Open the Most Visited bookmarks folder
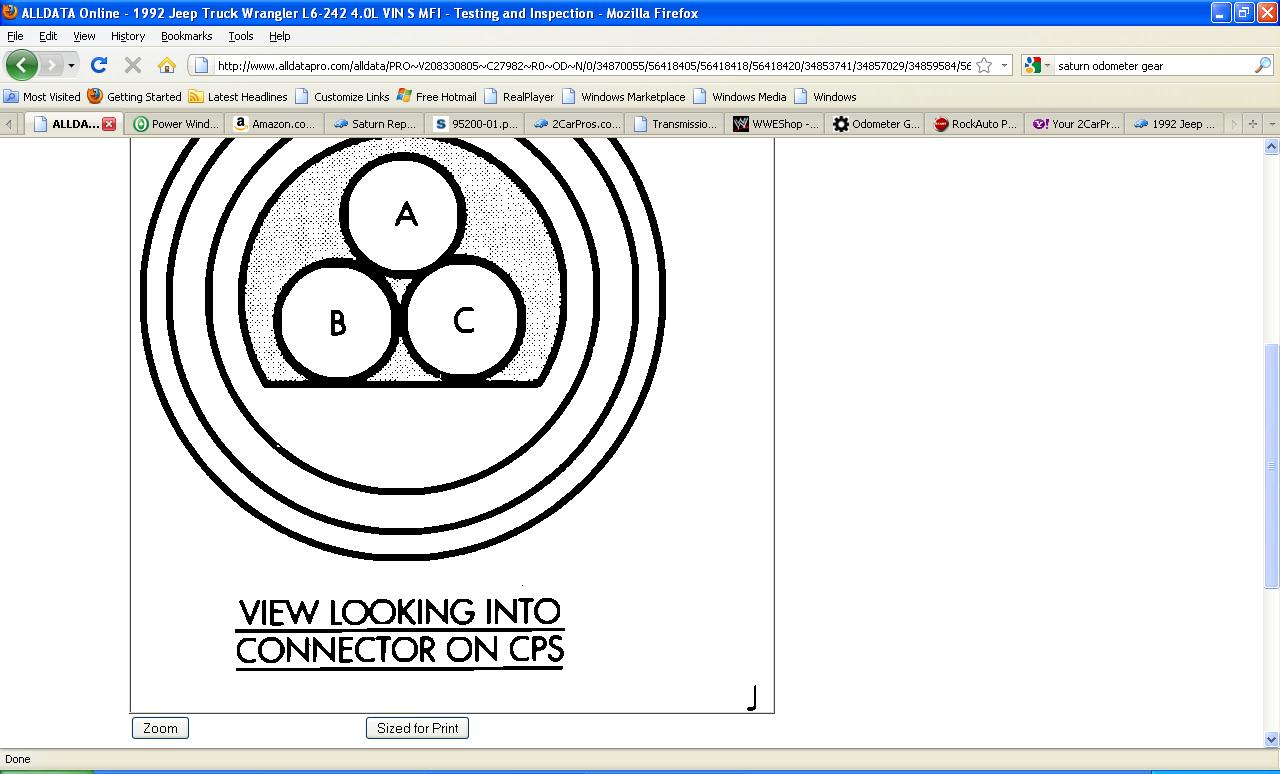The height and width of the screenshot is (774, 1280). click(42, 97)
